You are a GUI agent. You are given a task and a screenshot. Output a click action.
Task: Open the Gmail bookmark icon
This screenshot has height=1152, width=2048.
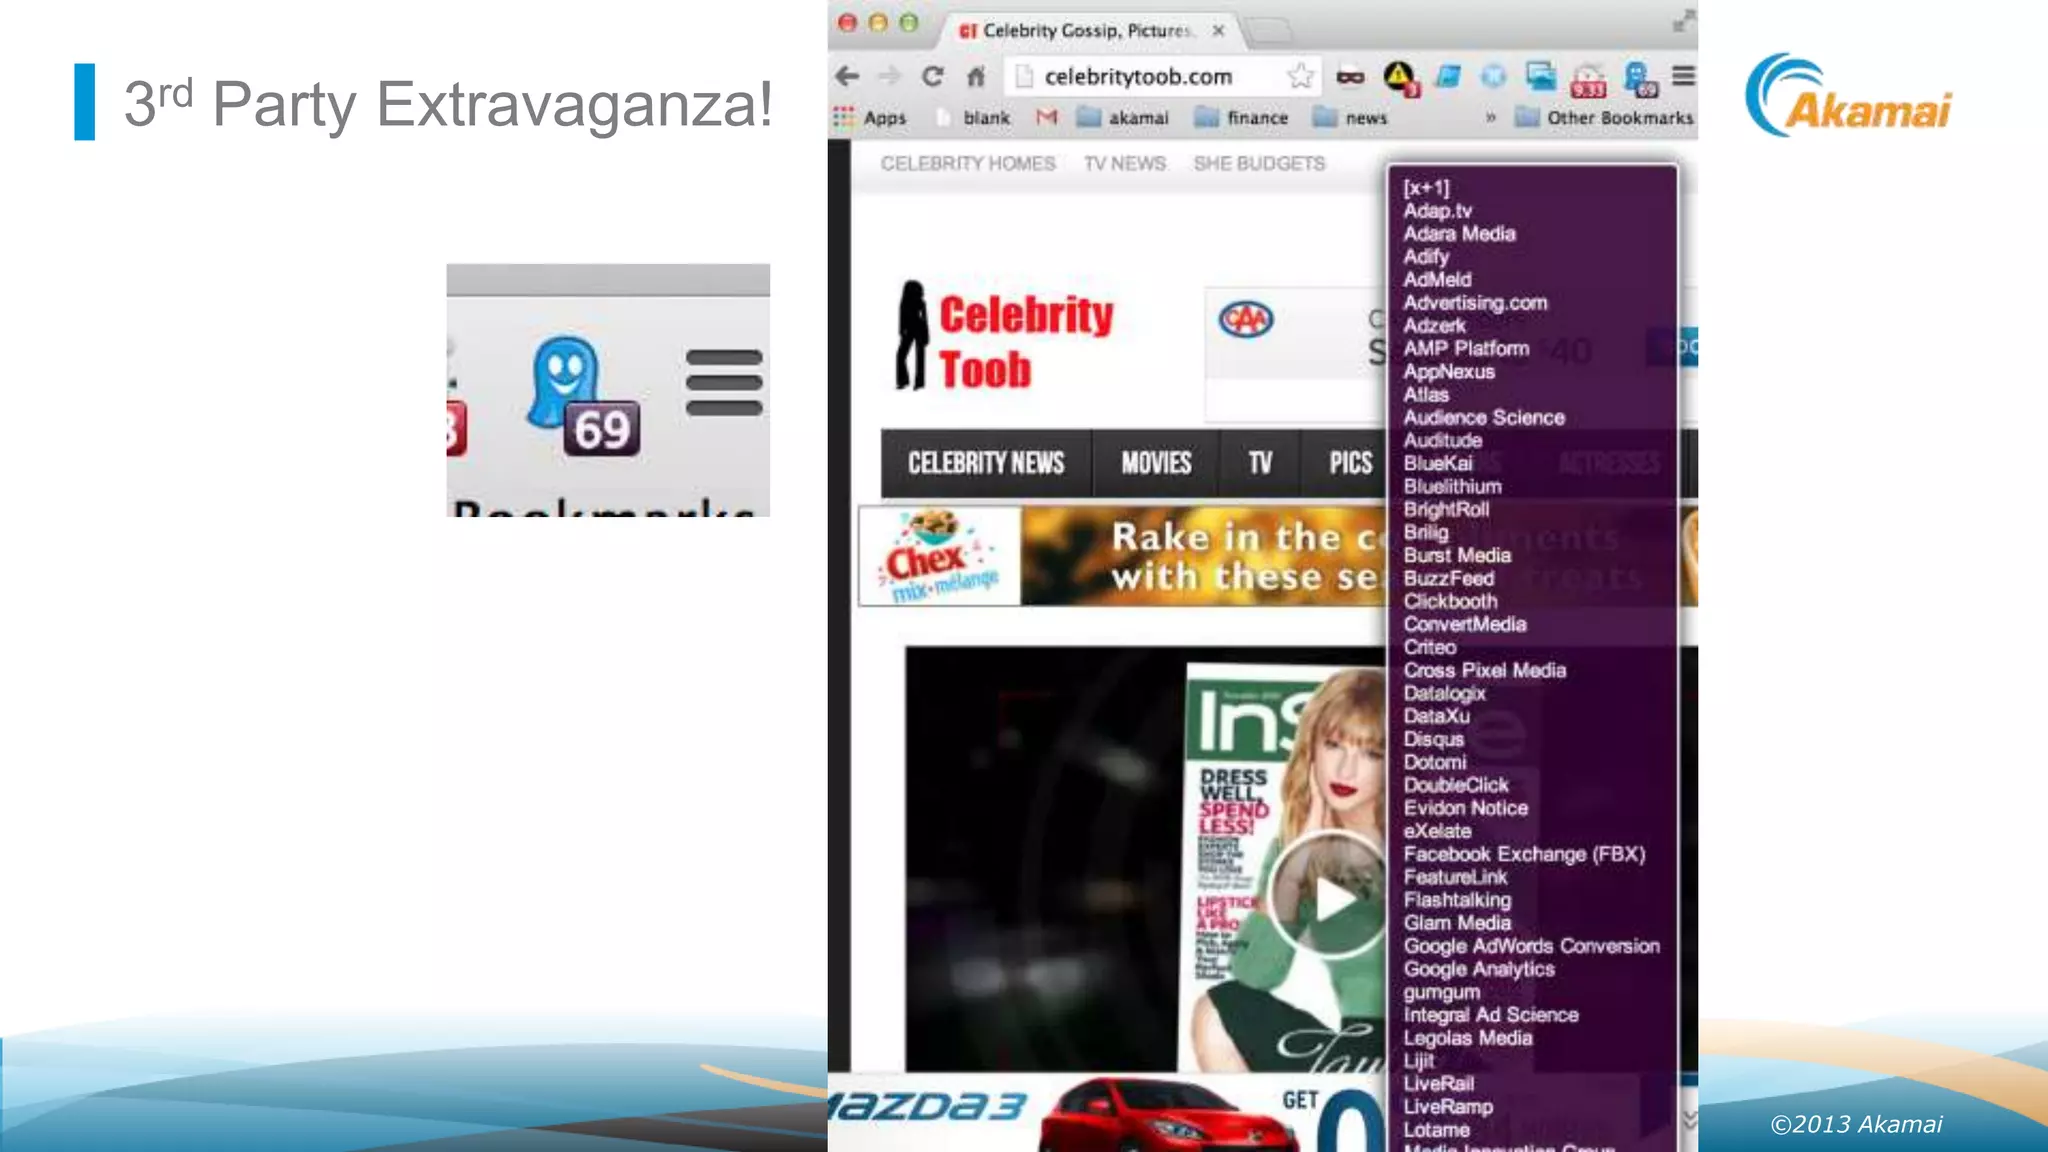1046,118
